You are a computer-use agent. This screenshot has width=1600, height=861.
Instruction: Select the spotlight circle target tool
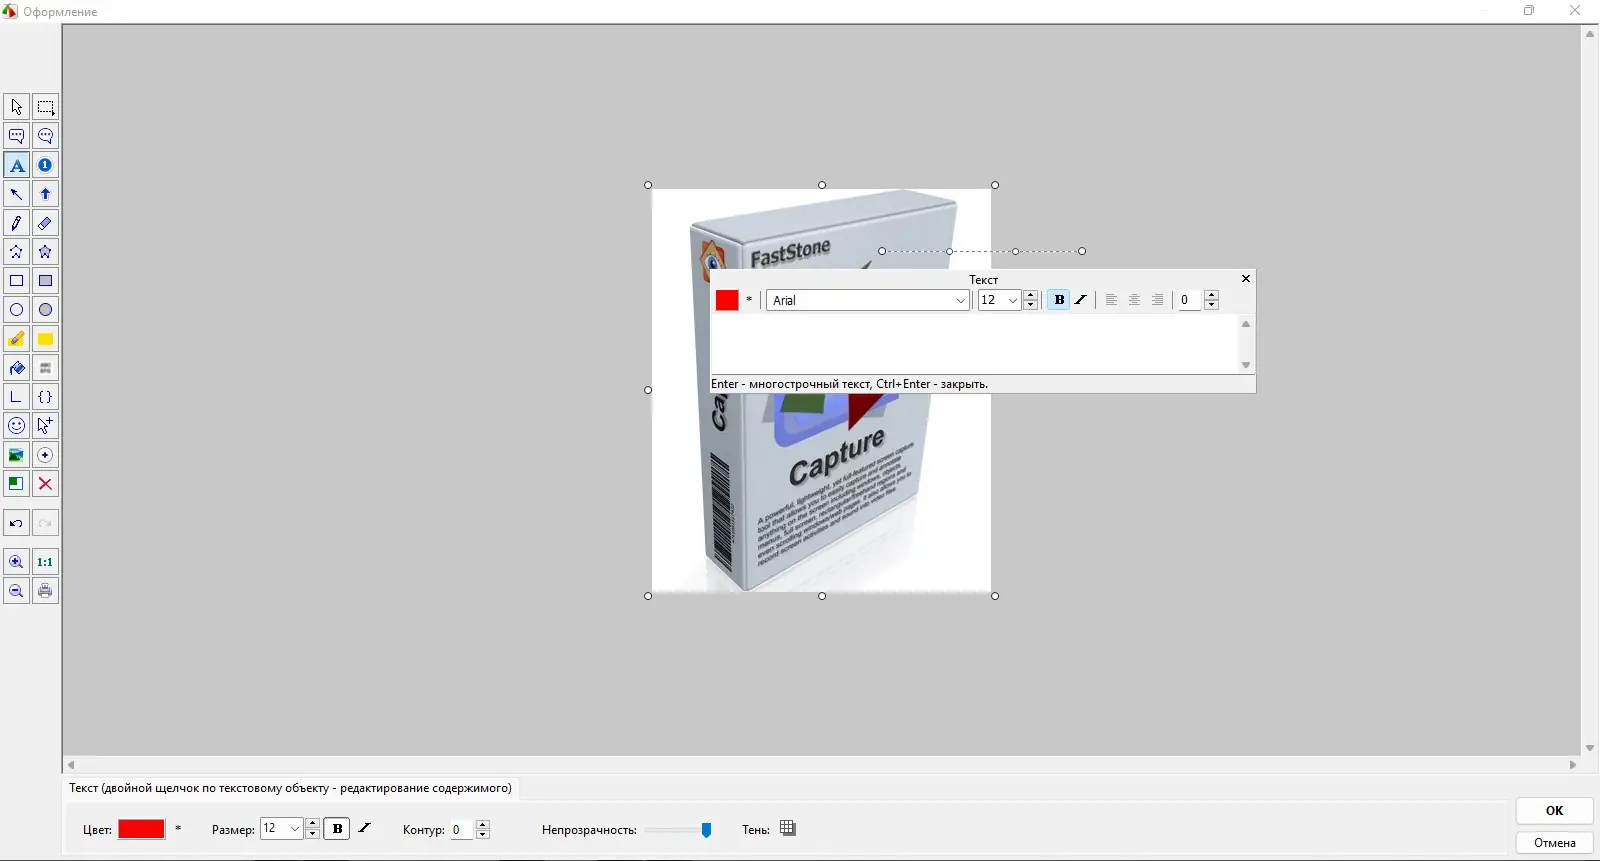click(x=45, y=455)
